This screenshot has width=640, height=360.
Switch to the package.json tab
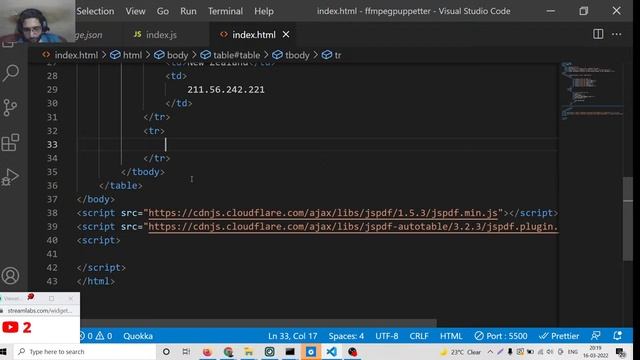coord(88,35)
